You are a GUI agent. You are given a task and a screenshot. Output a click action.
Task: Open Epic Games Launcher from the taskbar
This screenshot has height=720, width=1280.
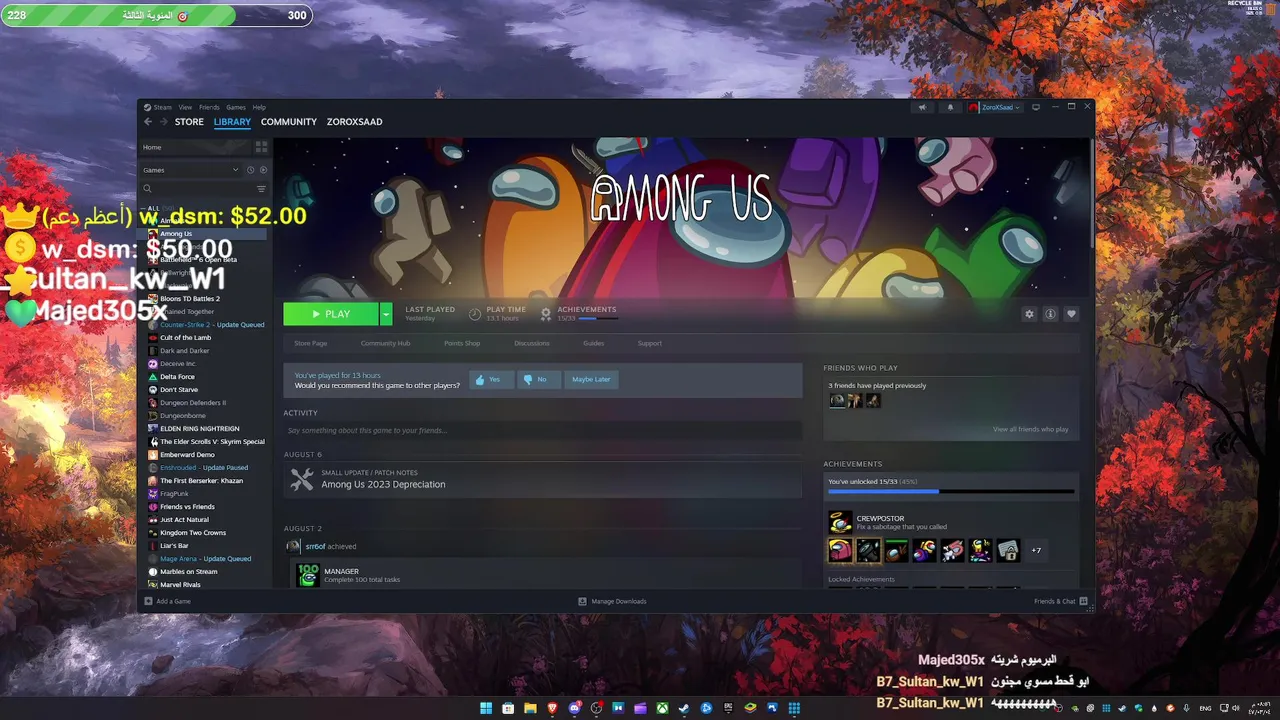(728, 708)
